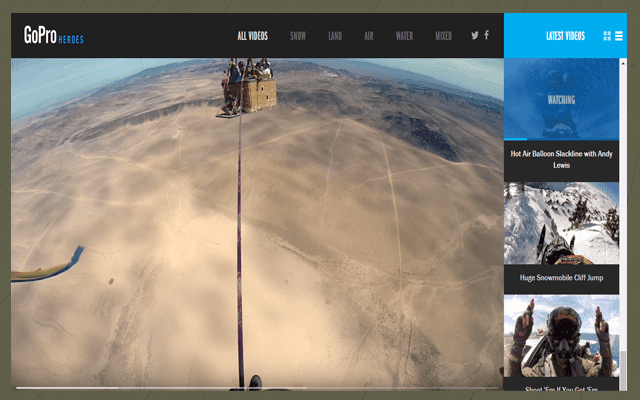Show Water category videos
The image size is (640, 400).
click(x=404, y=36)
